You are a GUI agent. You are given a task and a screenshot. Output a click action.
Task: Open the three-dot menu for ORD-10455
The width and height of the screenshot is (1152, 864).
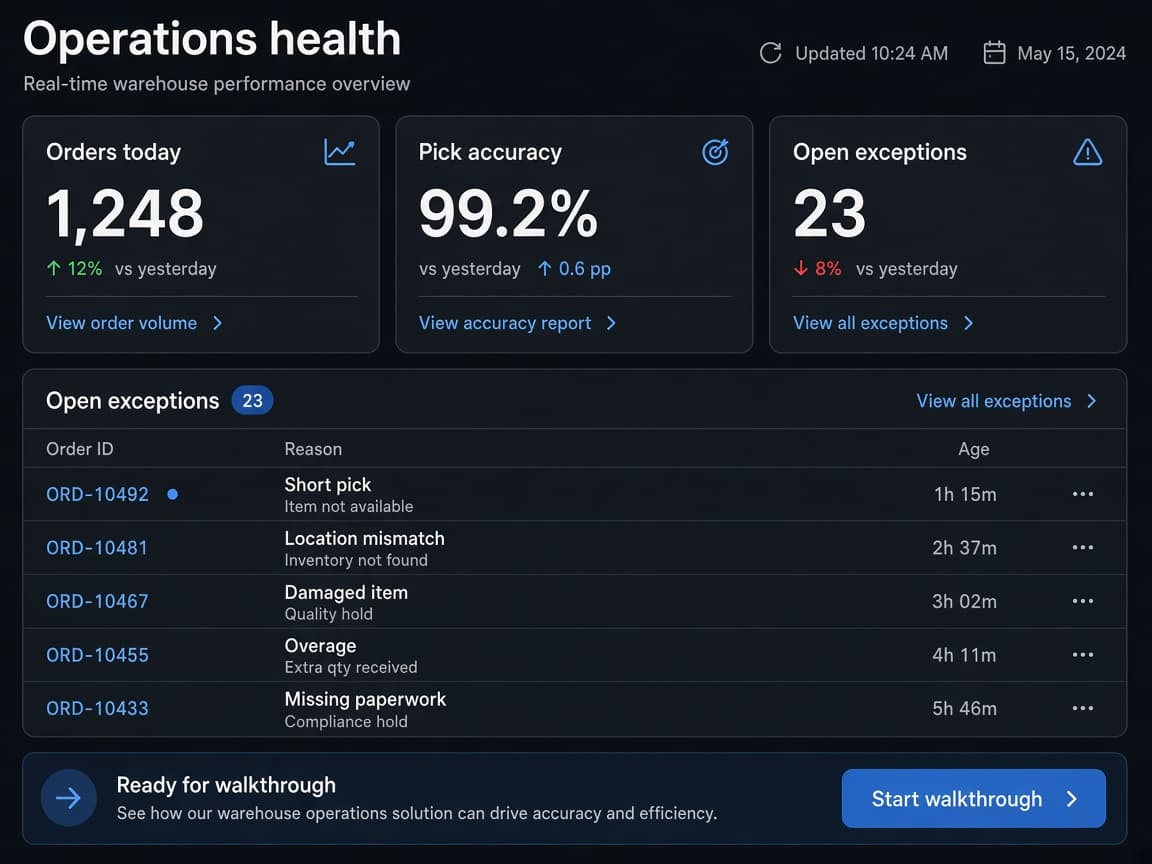1083,655
